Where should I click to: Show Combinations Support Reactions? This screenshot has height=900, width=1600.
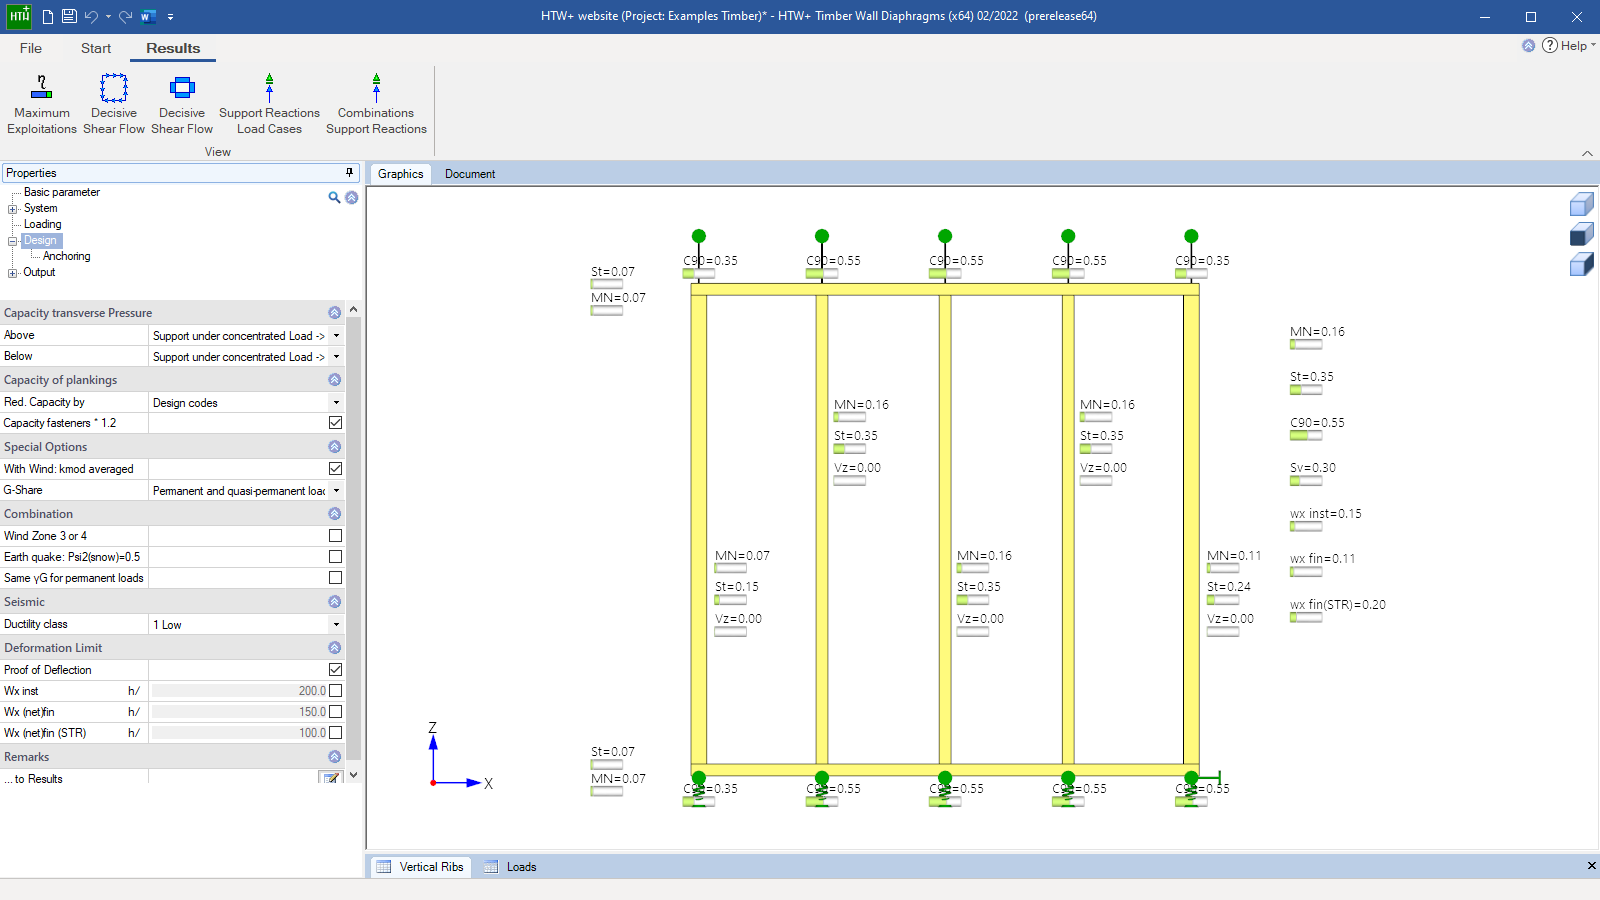[x=376, y=104]
